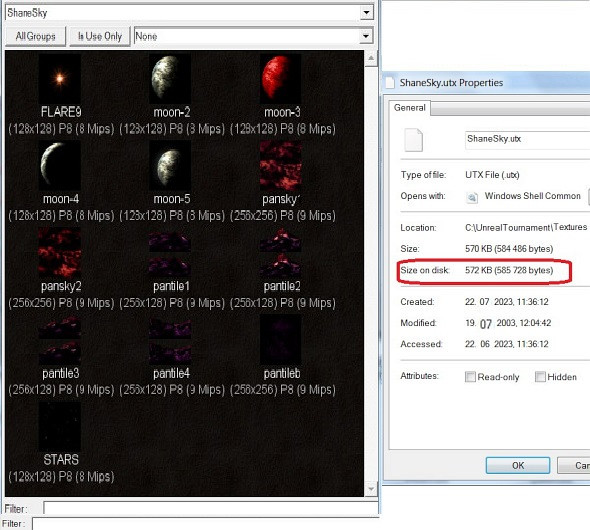Click the 'Windows Shell Common' opens-with text
590x530 pixels.
(x=532, y=196)
